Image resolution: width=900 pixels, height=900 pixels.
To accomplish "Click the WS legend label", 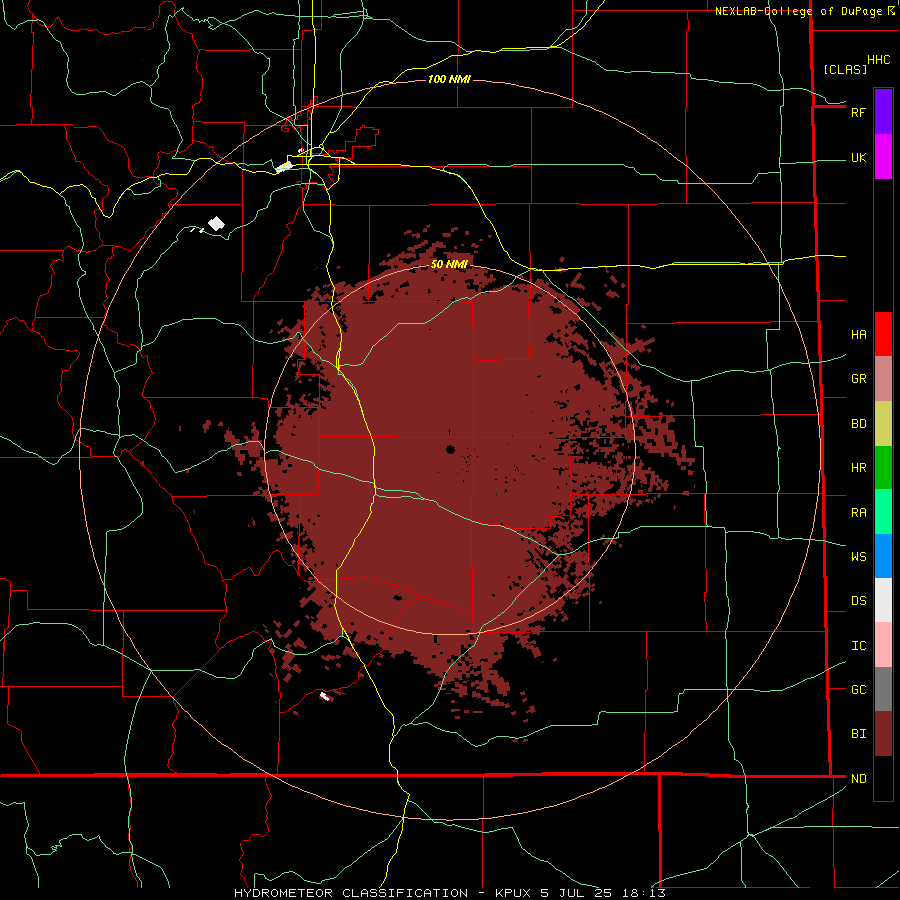I will 858,557.
